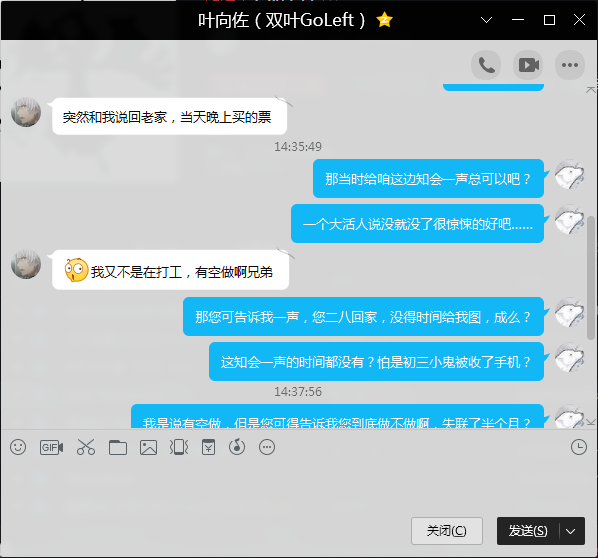
Task: Click the message 那您可告诉我一声，您二八回家
Action: (363, 317)
